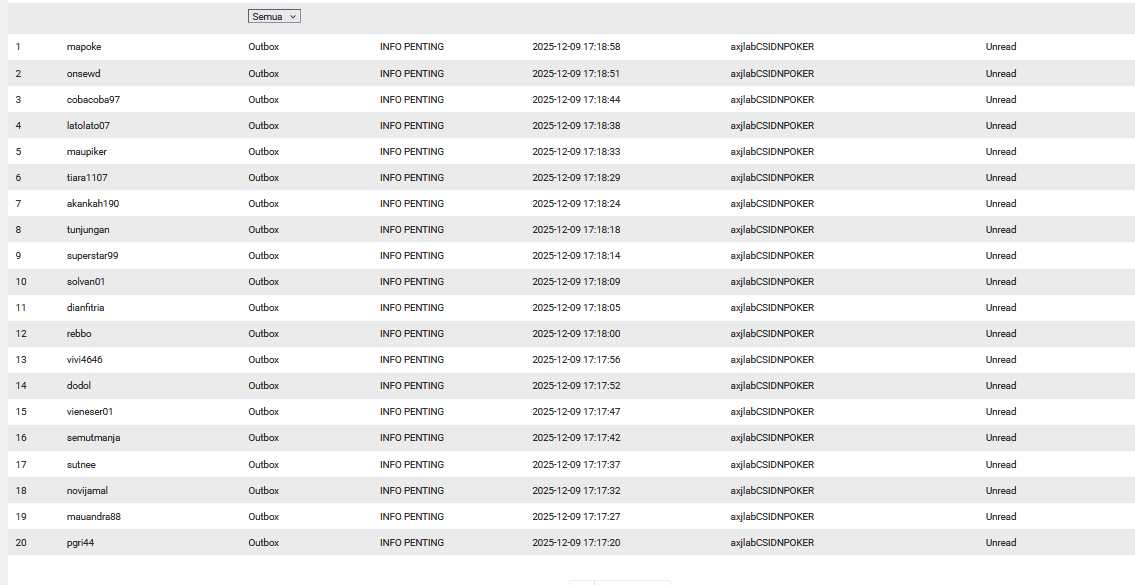Select username rebbo
Screen dimensions: 1135x585
pos(79,334)
